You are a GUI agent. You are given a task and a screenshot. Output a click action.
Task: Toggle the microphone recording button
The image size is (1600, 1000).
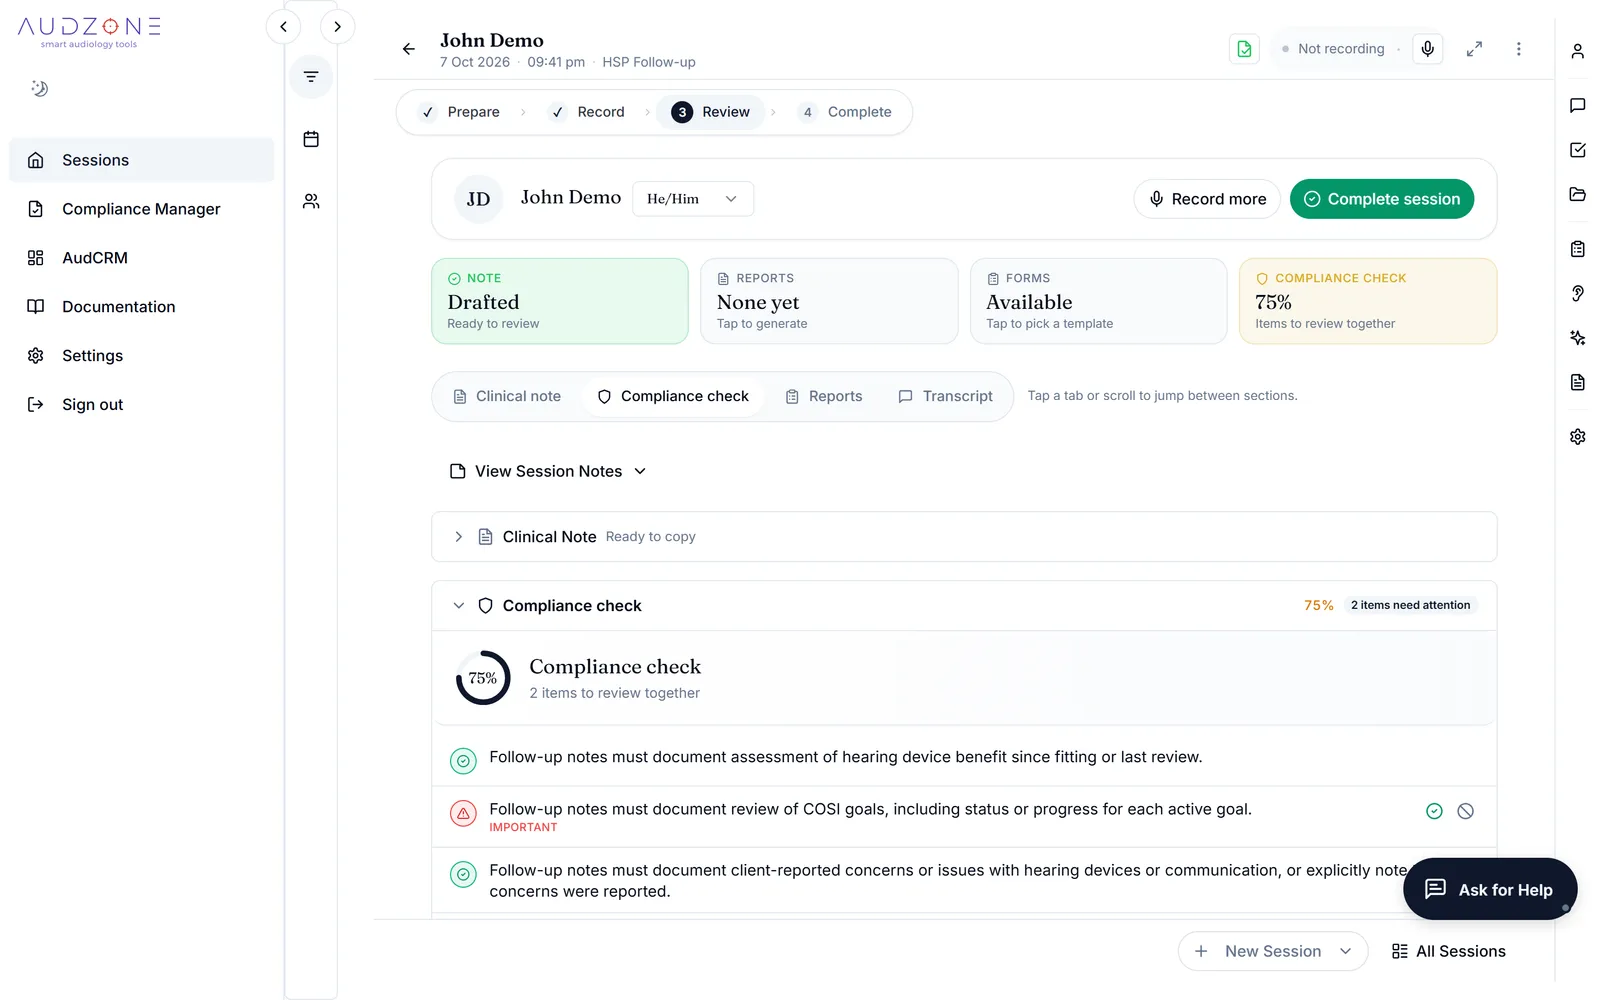pyautogui.click(x=1427, y=49)
